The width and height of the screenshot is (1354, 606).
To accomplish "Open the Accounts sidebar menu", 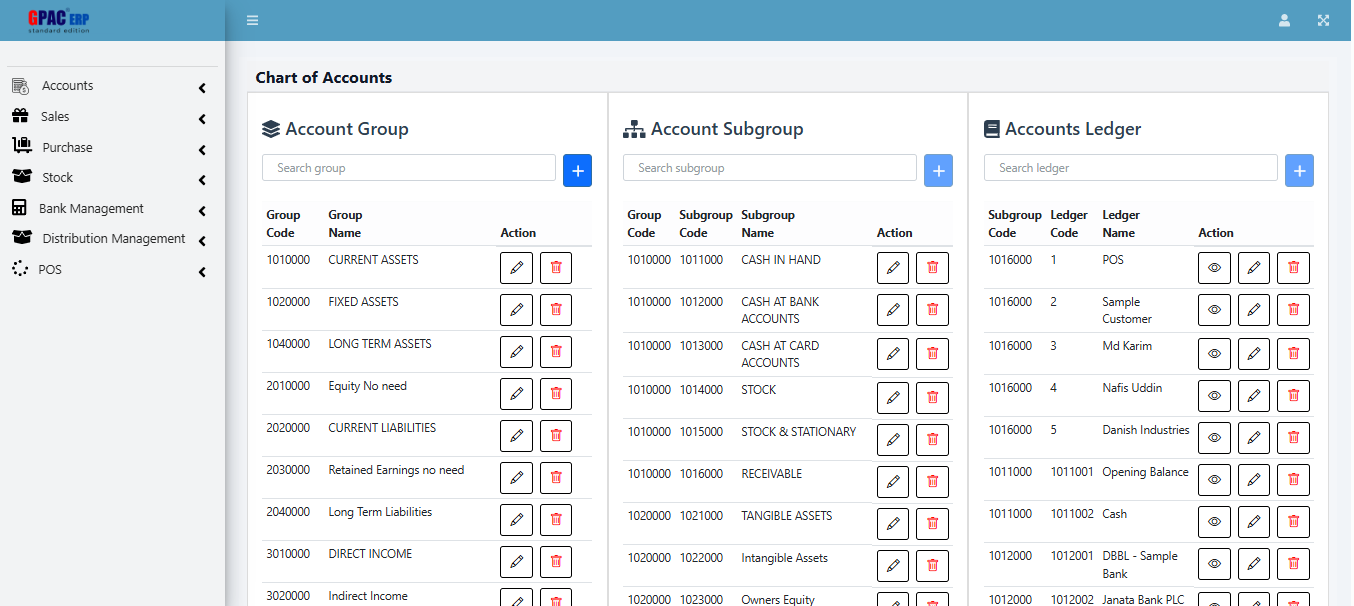I will click(110, 86).
